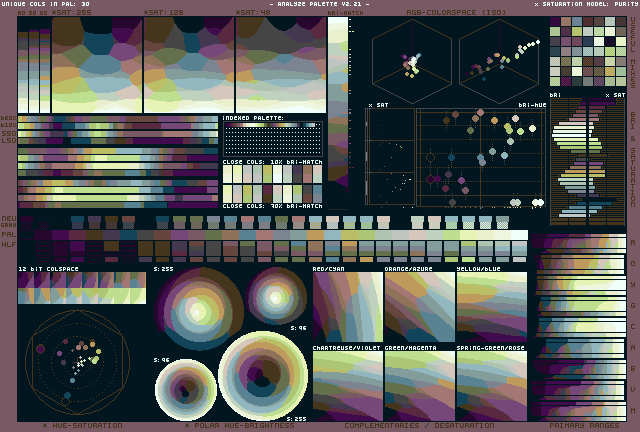
Task: Open the Yellow/Blue complementary gradient
Action: pos(491,307)
